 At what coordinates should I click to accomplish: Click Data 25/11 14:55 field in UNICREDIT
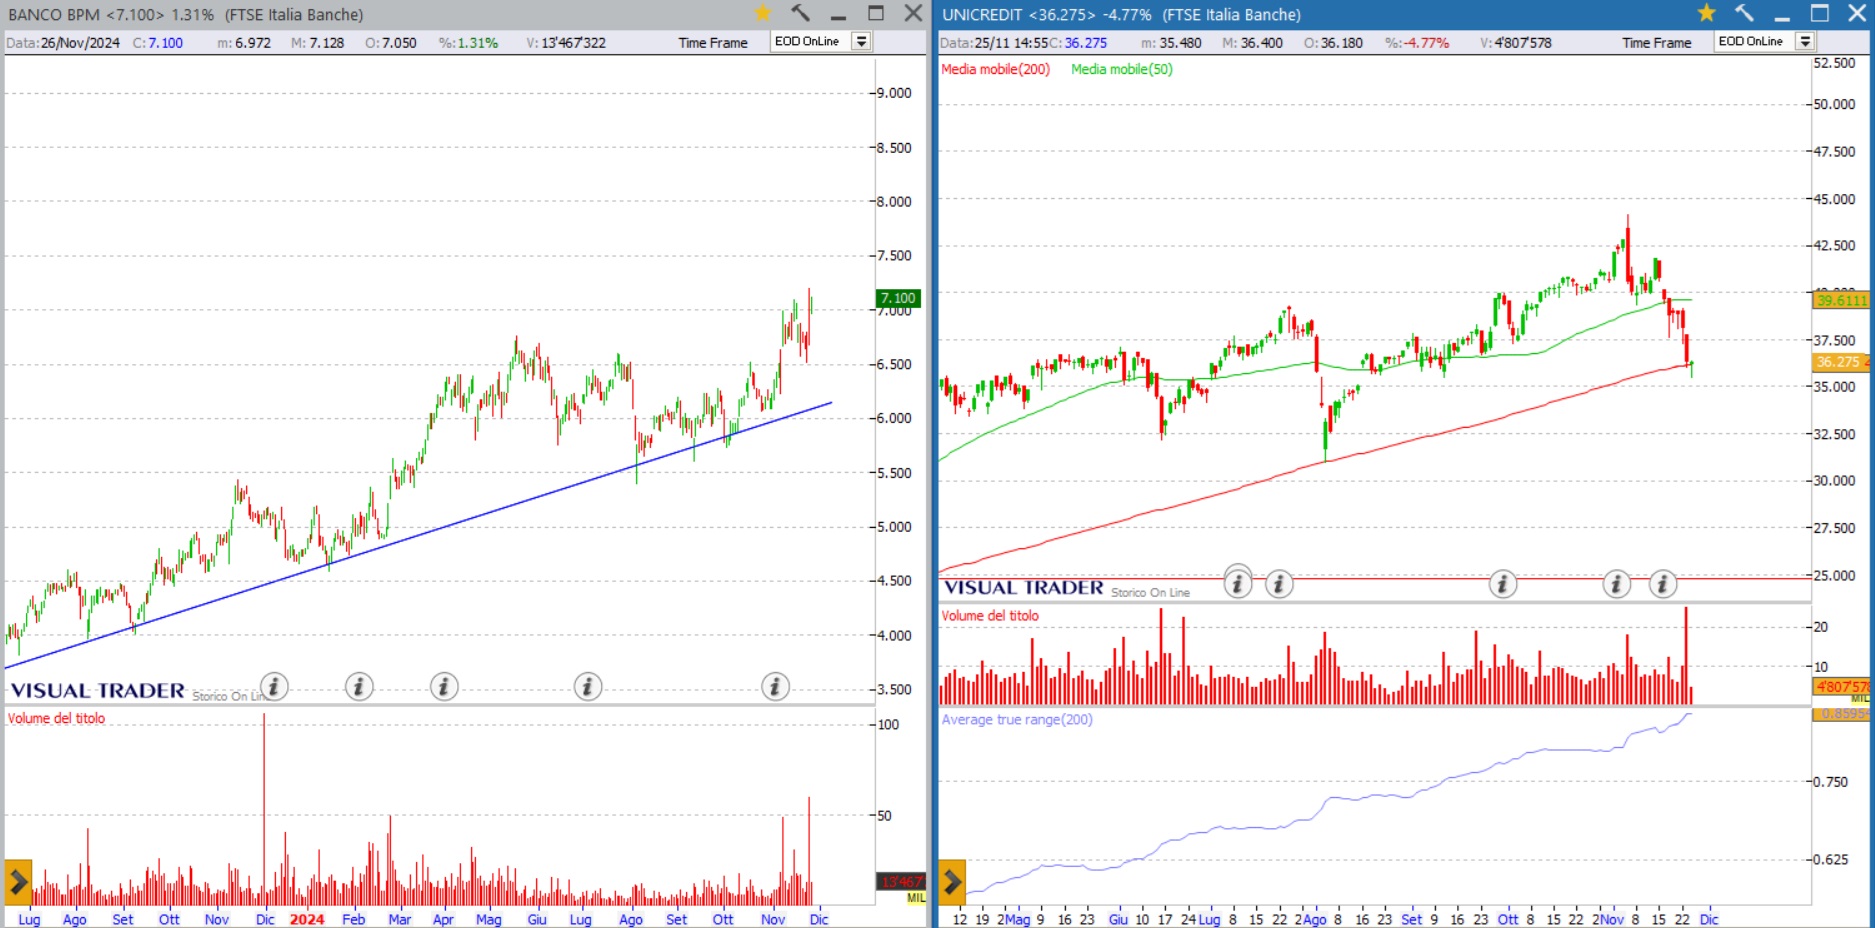point(994,42)
